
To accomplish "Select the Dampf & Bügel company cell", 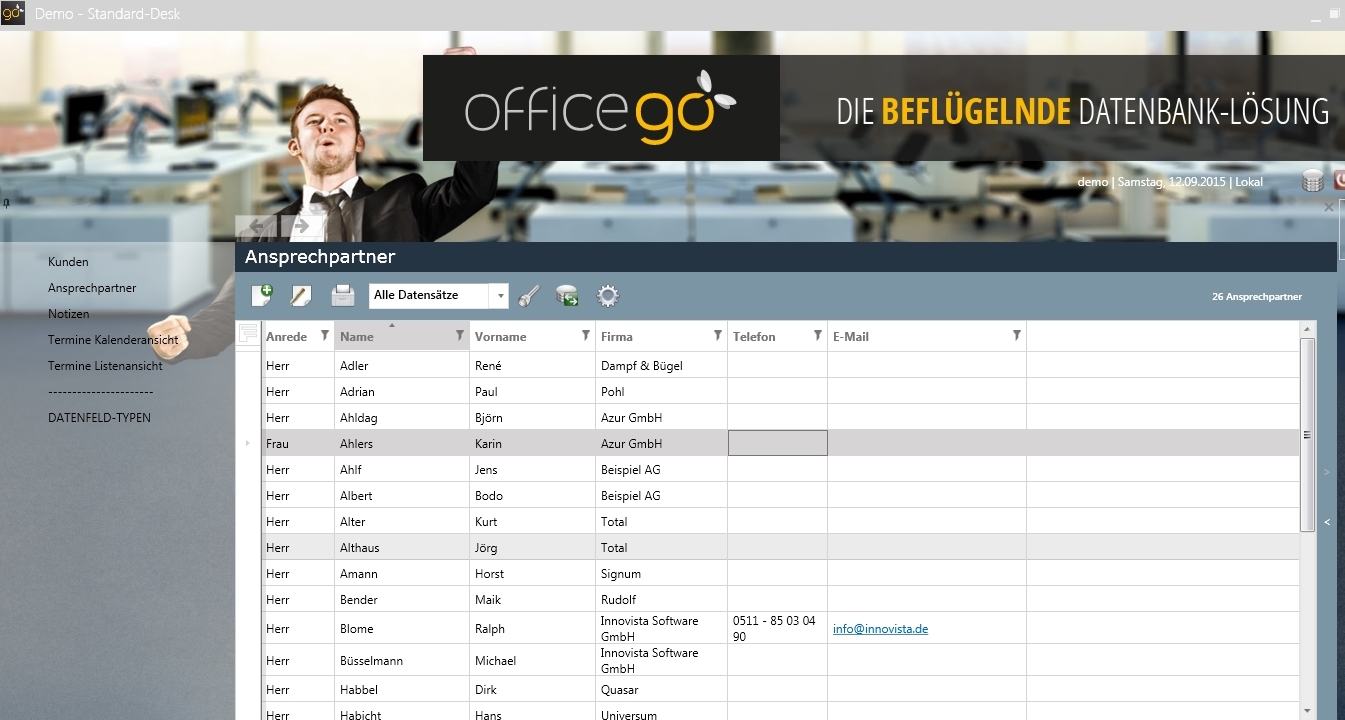I will pos(661,366).
